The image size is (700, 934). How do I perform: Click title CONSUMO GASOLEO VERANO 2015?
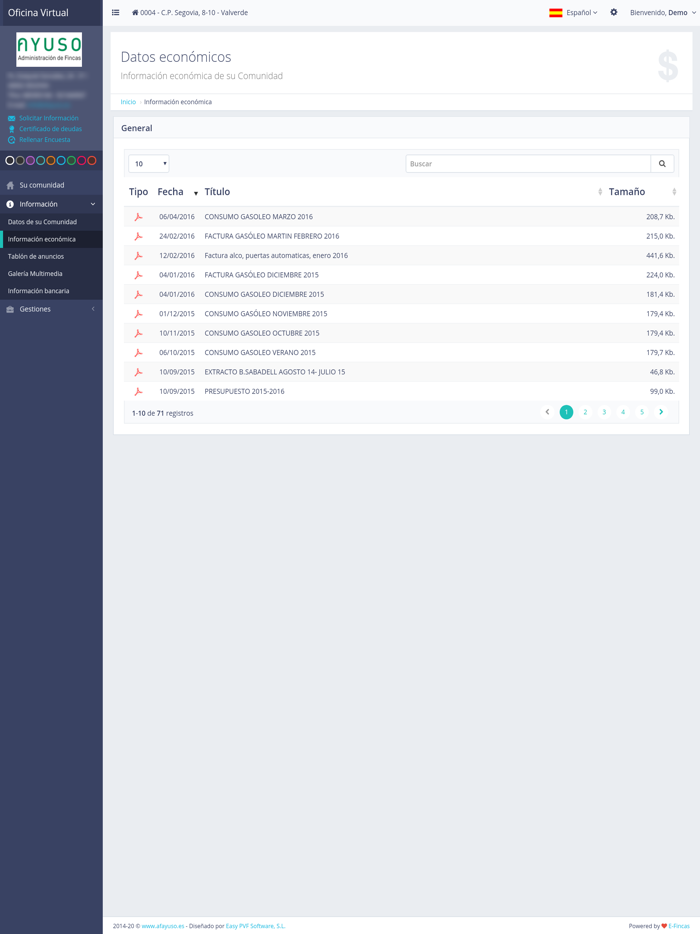260,353
